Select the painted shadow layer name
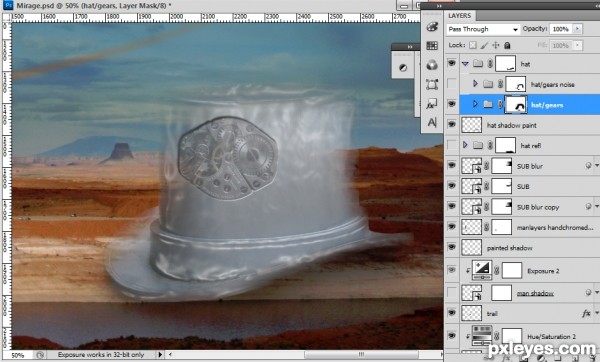 [509, 248]
